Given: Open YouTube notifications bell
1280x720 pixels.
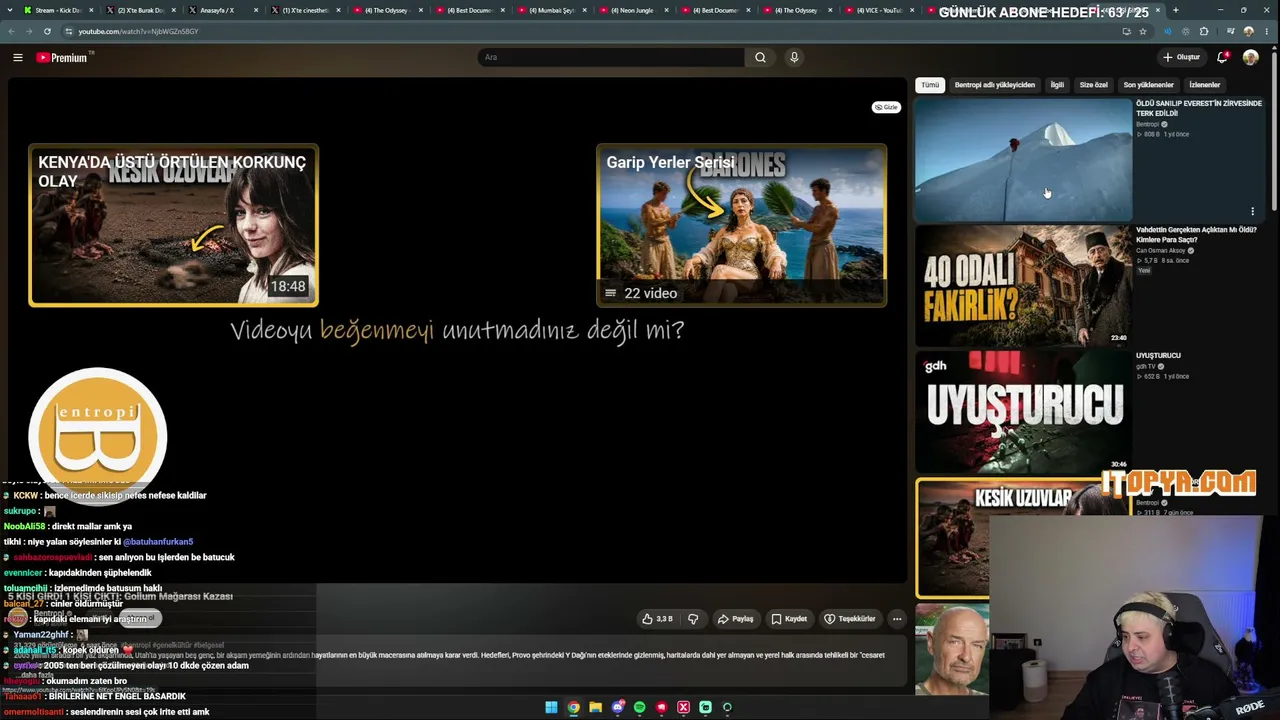Looking at the screenshot, I should (x=1222, y=57).
